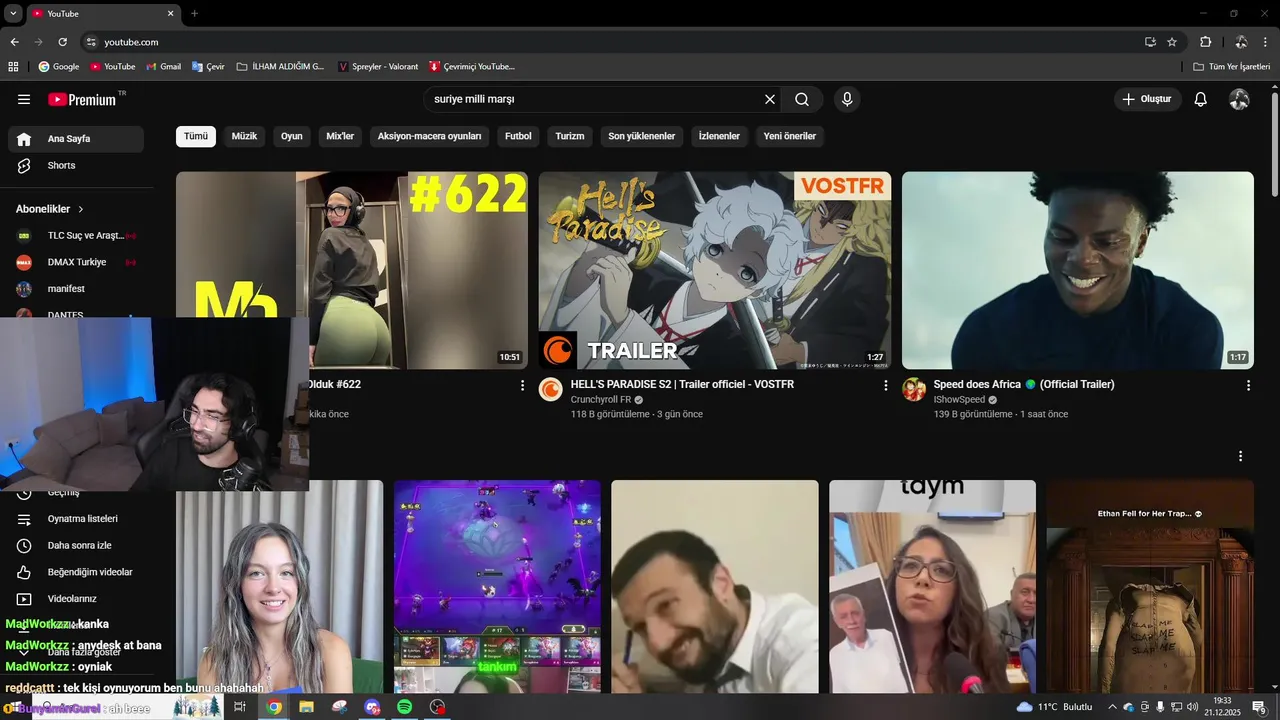Start voice search with microphone icon
Viewport: 1280px width, 720px height.
[847, 99]
